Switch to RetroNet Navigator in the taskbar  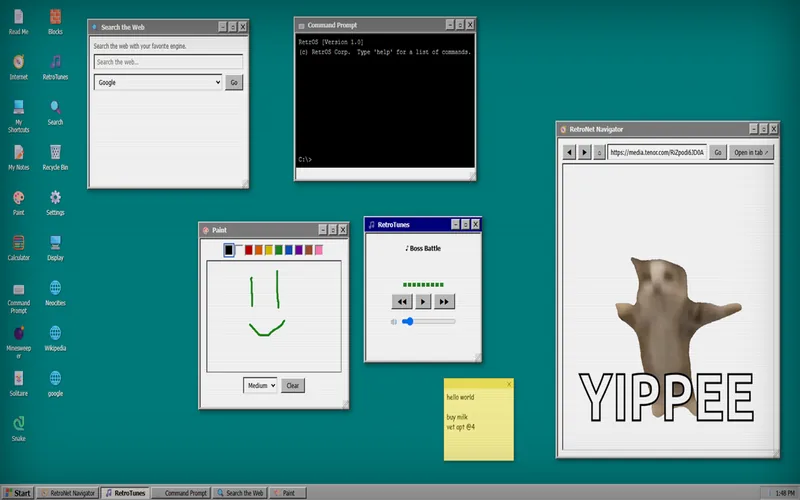pyautogui.click(x=68, y=493)
